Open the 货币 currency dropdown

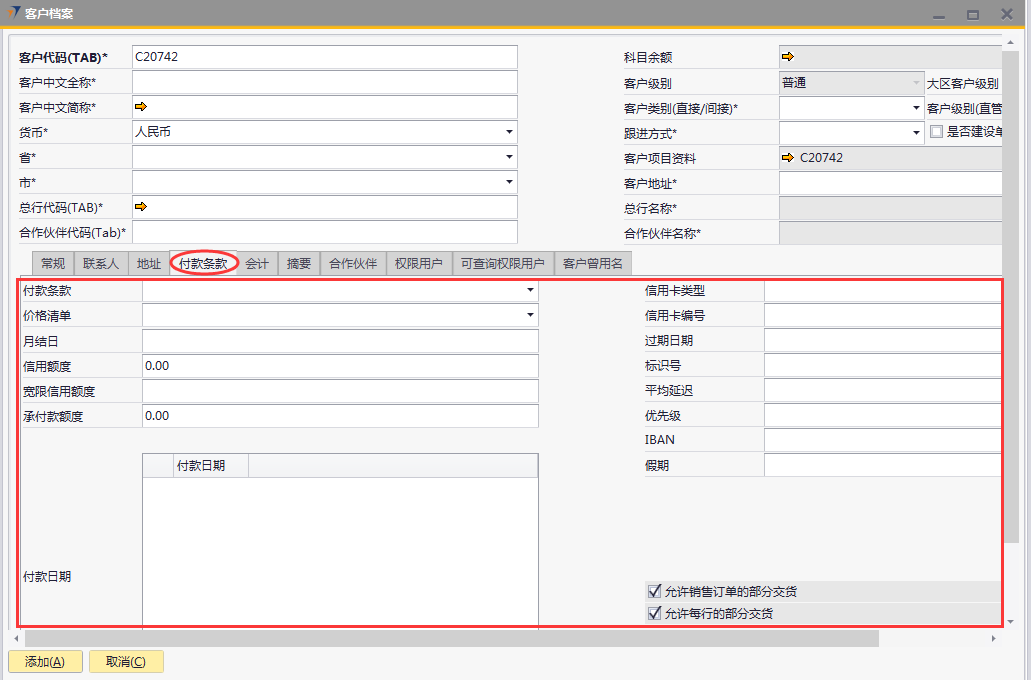(509, 132)
